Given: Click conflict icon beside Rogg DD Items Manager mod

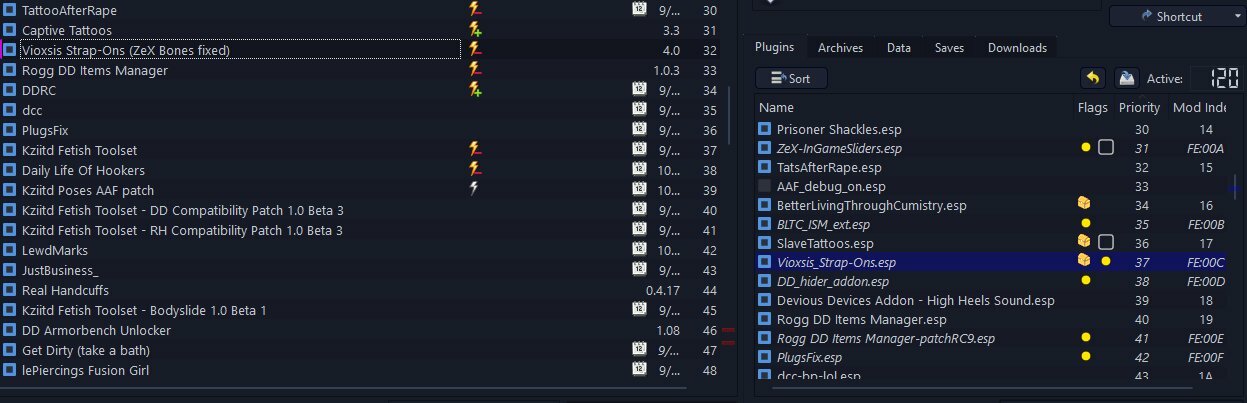Looking at the screenshot, I should tap(475, 70).
